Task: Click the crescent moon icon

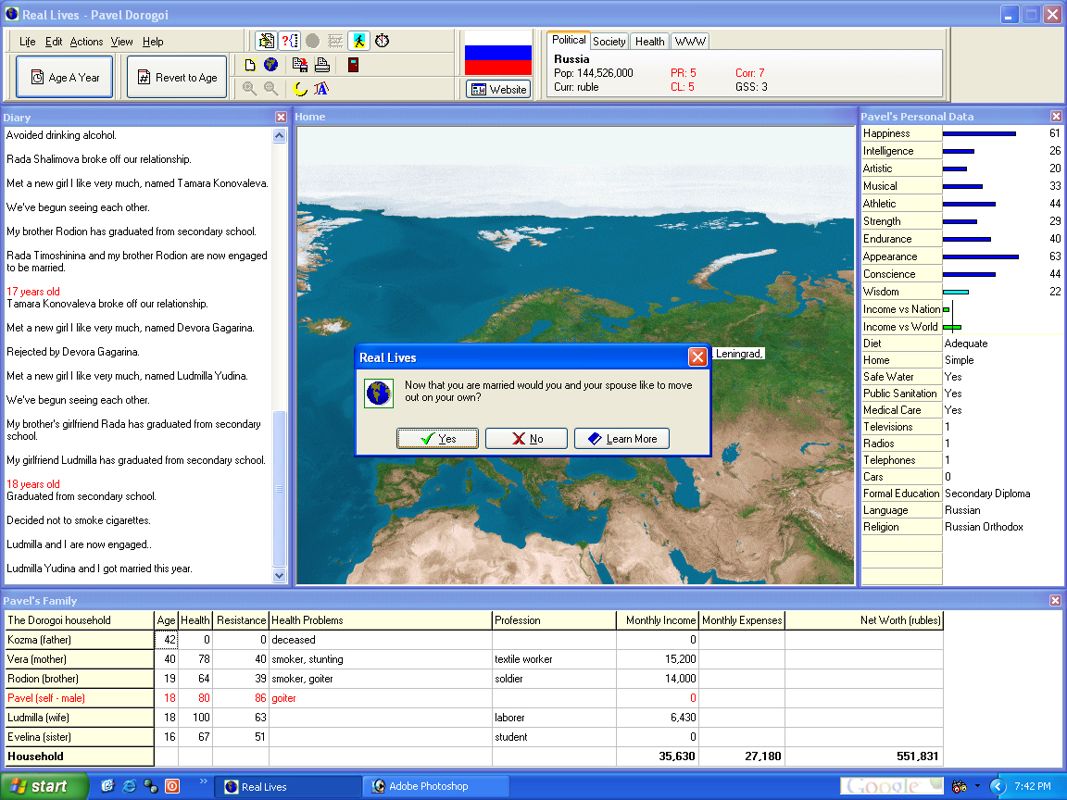Action: [x=299, y=88]
